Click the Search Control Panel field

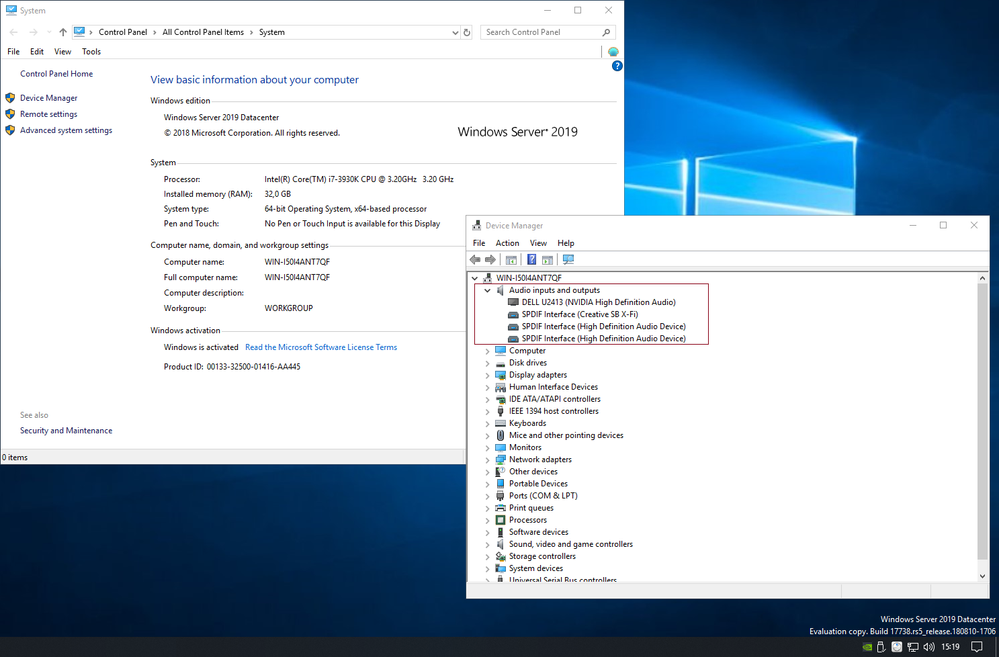(547, 32)
